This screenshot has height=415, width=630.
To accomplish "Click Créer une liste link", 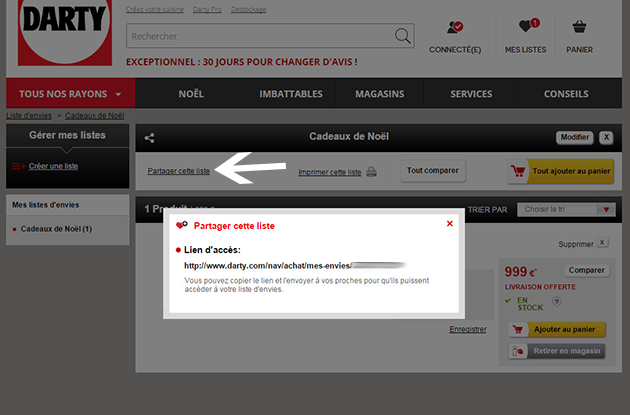I will pos(53,166).
